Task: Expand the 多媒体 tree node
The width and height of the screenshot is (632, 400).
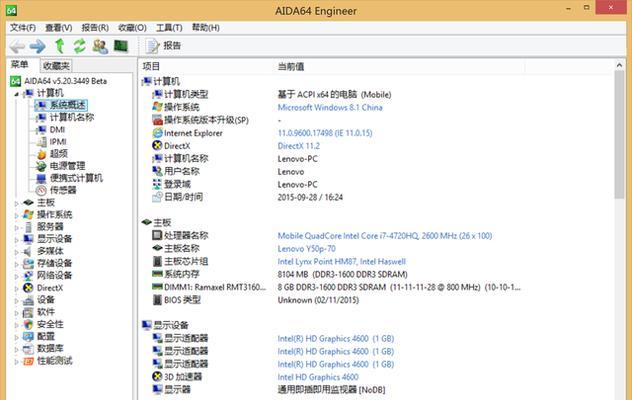Action: tap(17, 252)
